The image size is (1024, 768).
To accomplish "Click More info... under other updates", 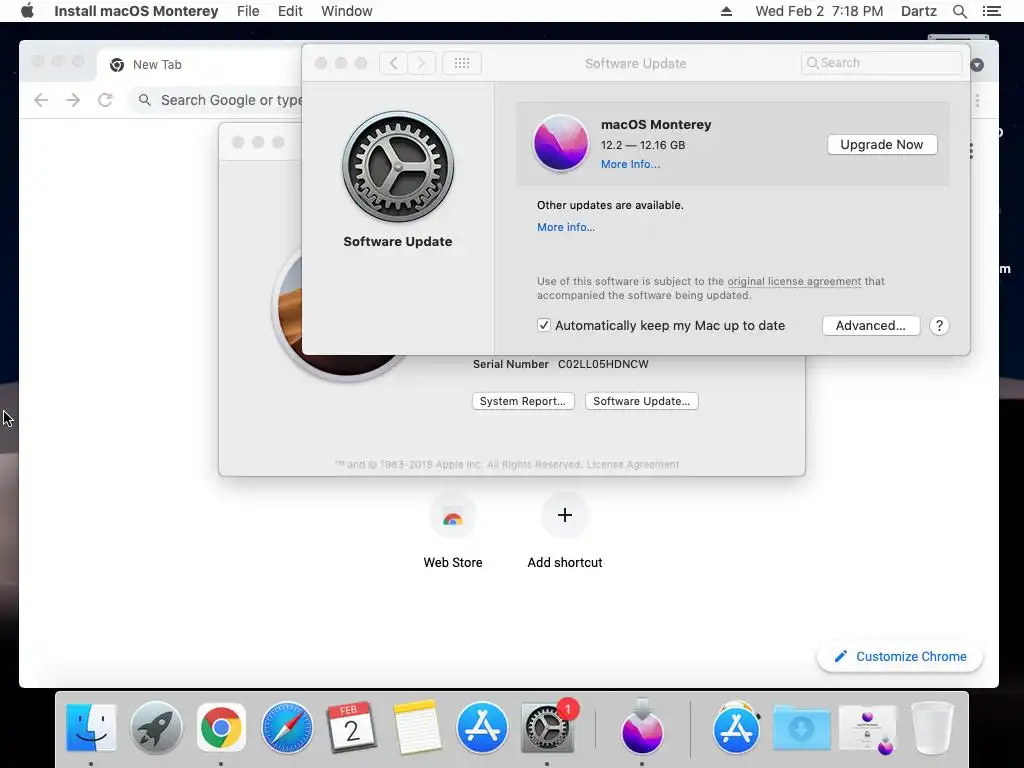I will pyautogui.click(x=566, y=227).
